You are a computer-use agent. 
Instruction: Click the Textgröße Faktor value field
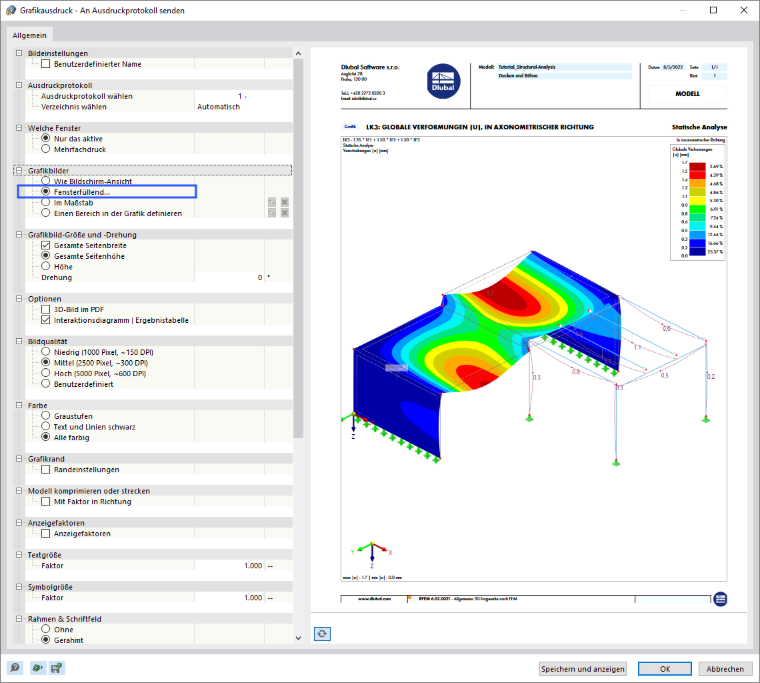click(229, 566)
